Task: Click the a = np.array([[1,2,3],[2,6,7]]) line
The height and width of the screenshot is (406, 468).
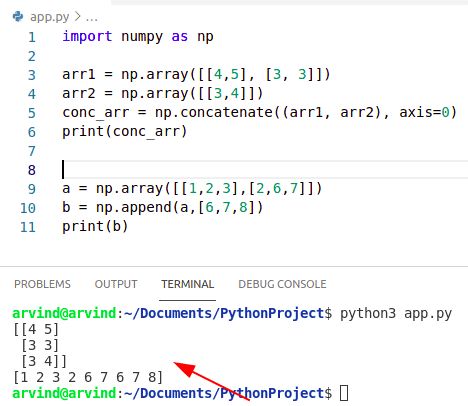Action: pyautogui.click(x=192, y=188)
